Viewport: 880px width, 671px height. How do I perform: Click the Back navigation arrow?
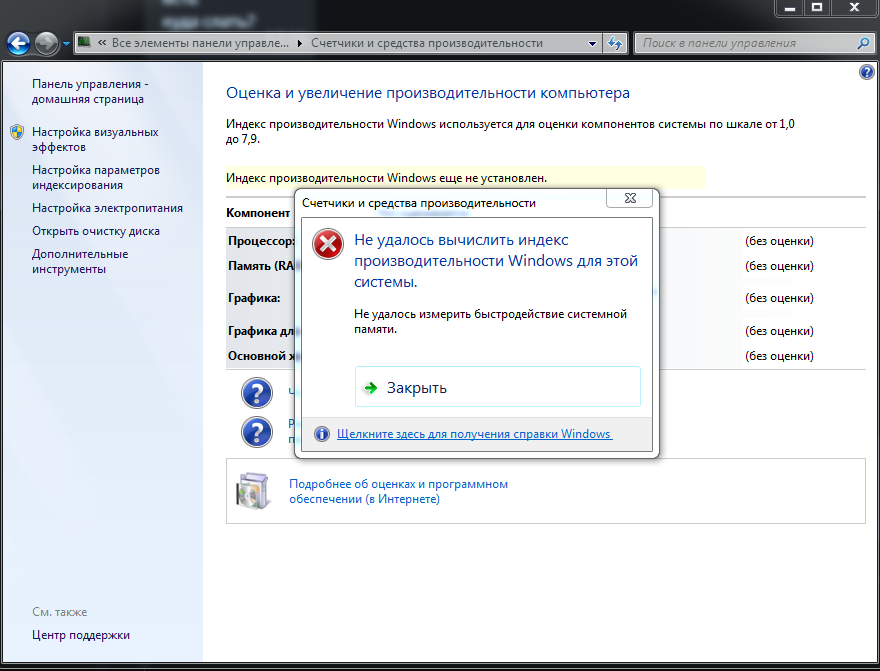click(x=18, y=43)
